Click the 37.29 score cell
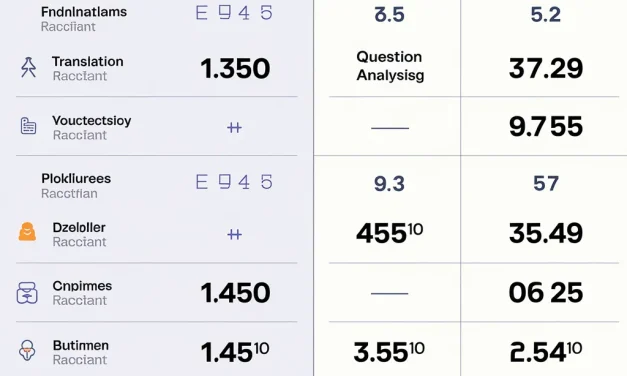 coord(546,68)
